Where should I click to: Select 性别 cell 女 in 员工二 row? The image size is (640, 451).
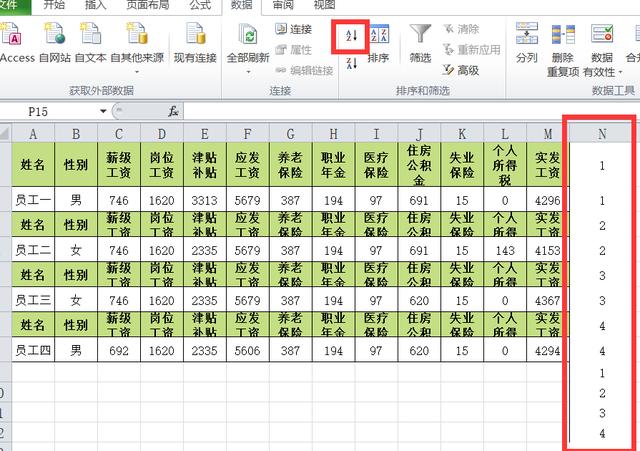(76, 250)
